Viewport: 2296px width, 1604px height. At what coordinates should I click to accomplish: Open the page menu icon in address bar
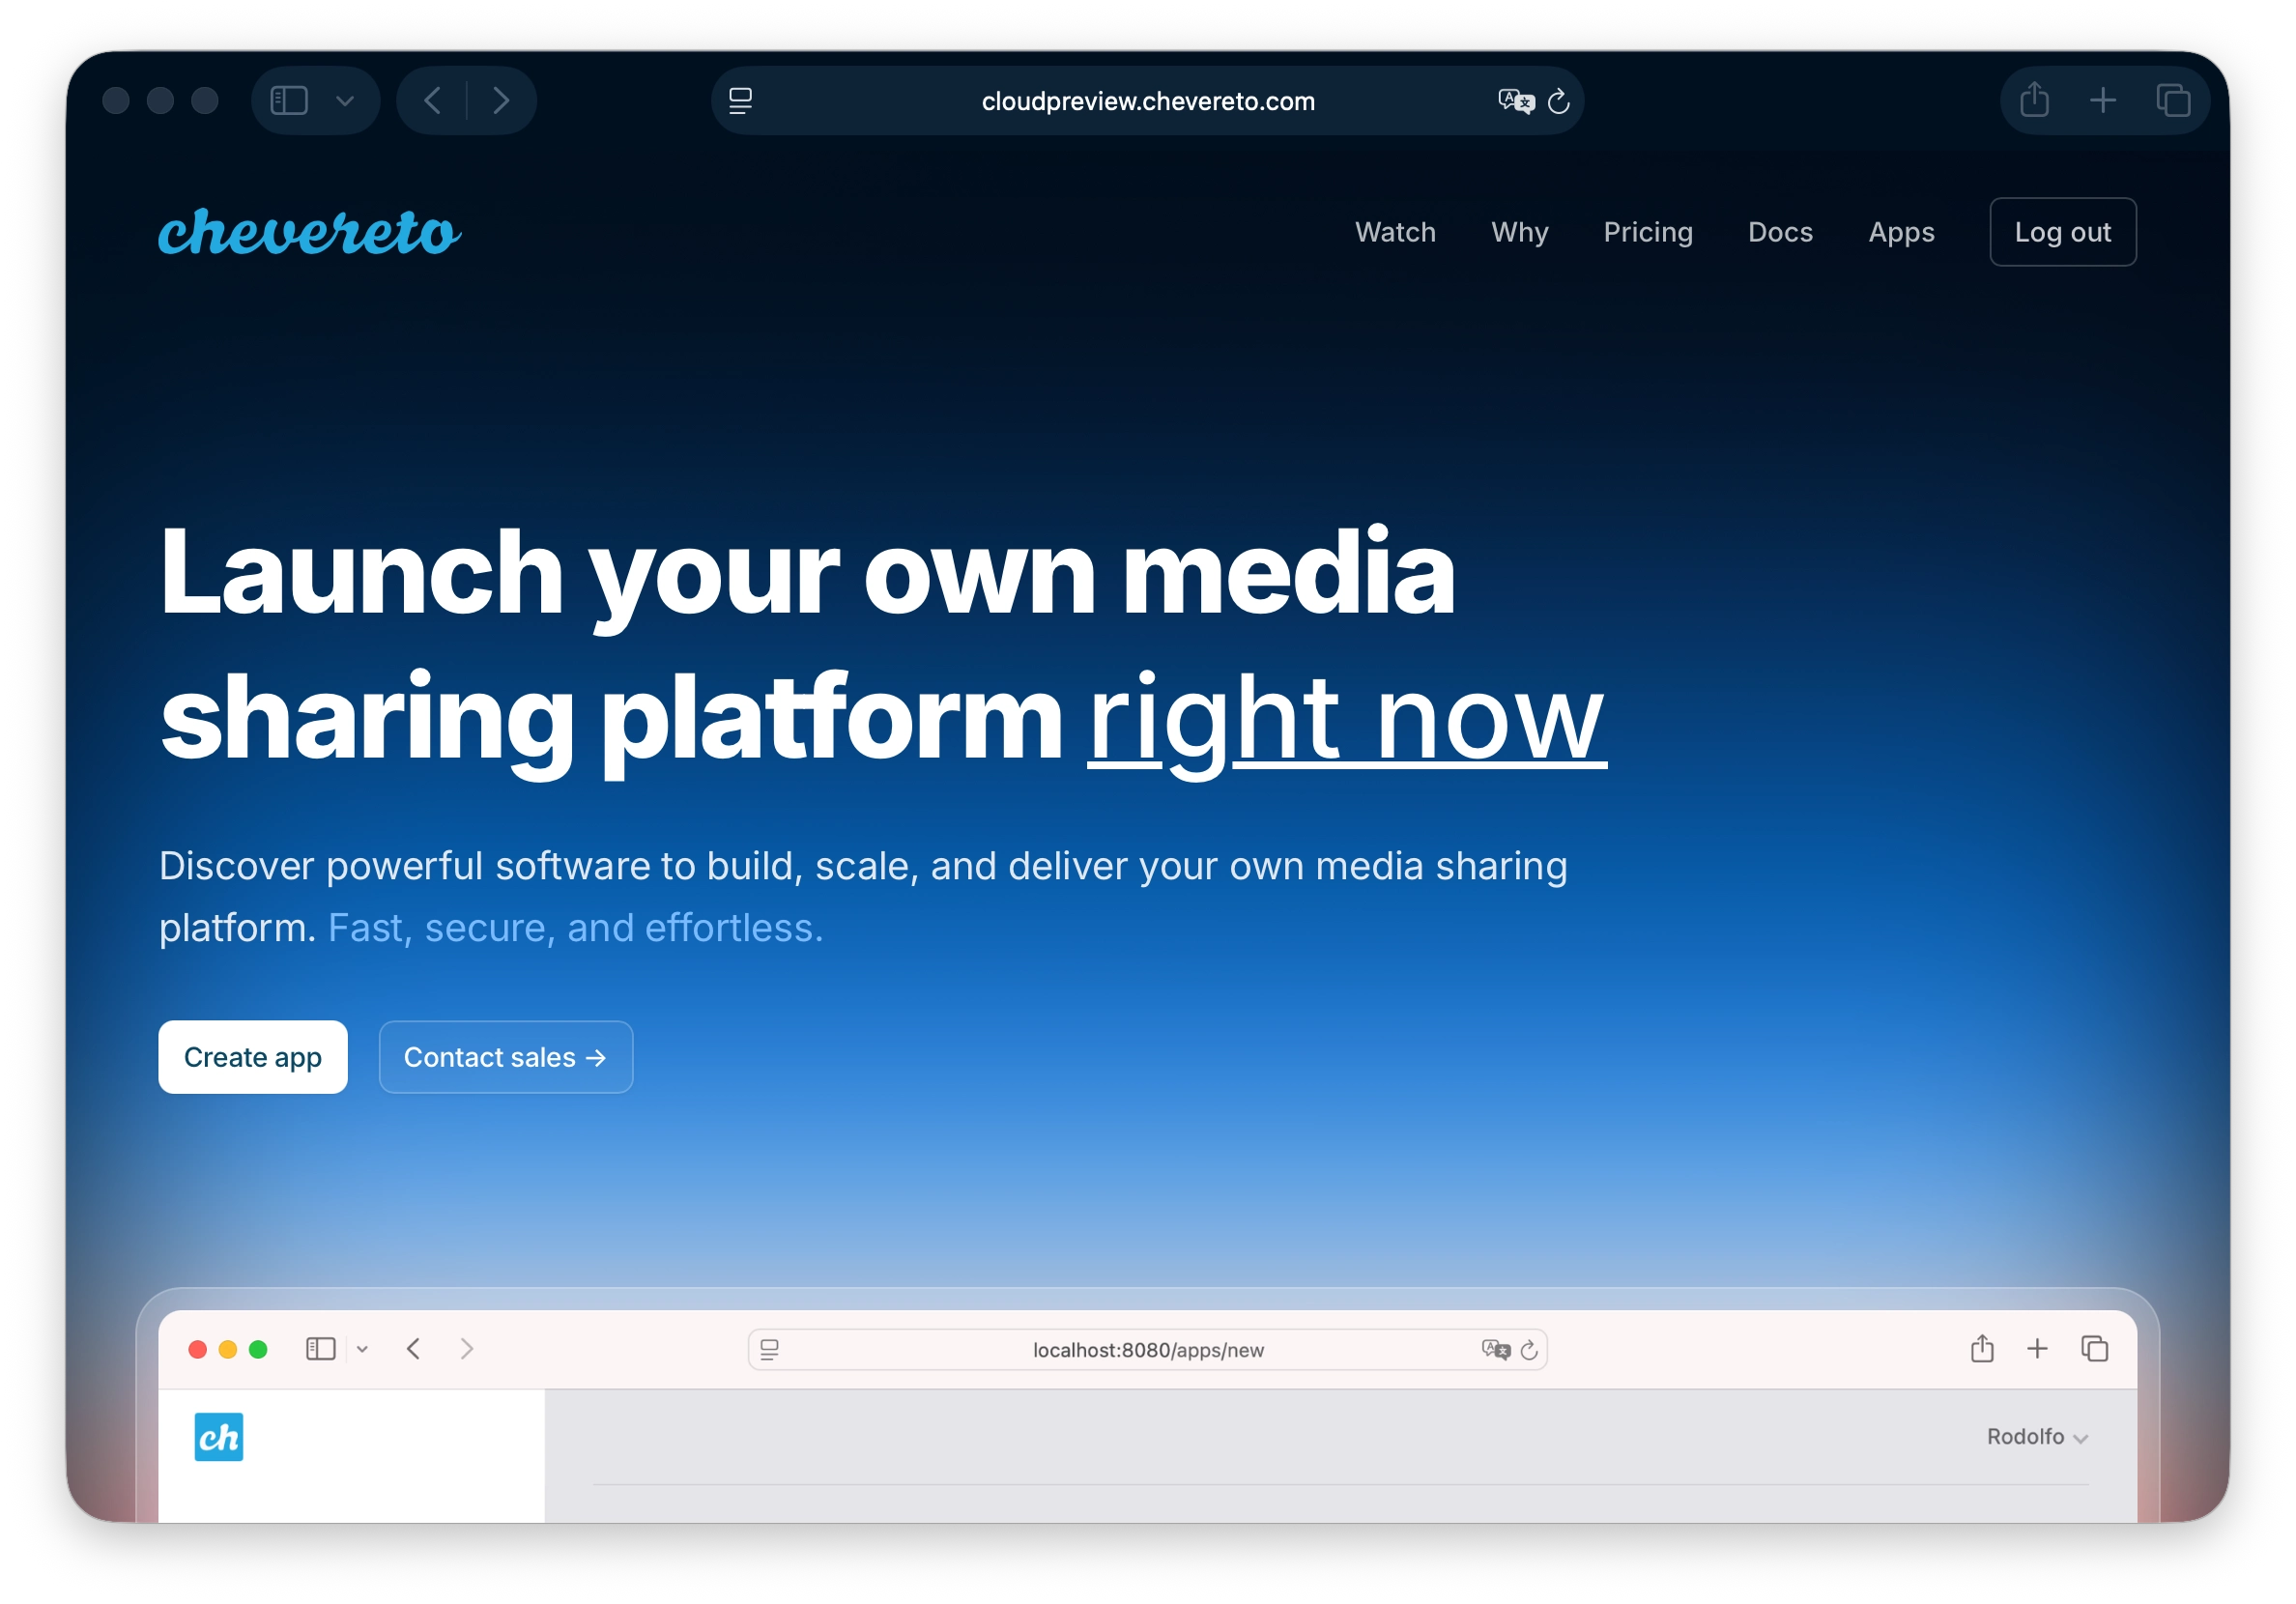740,101
